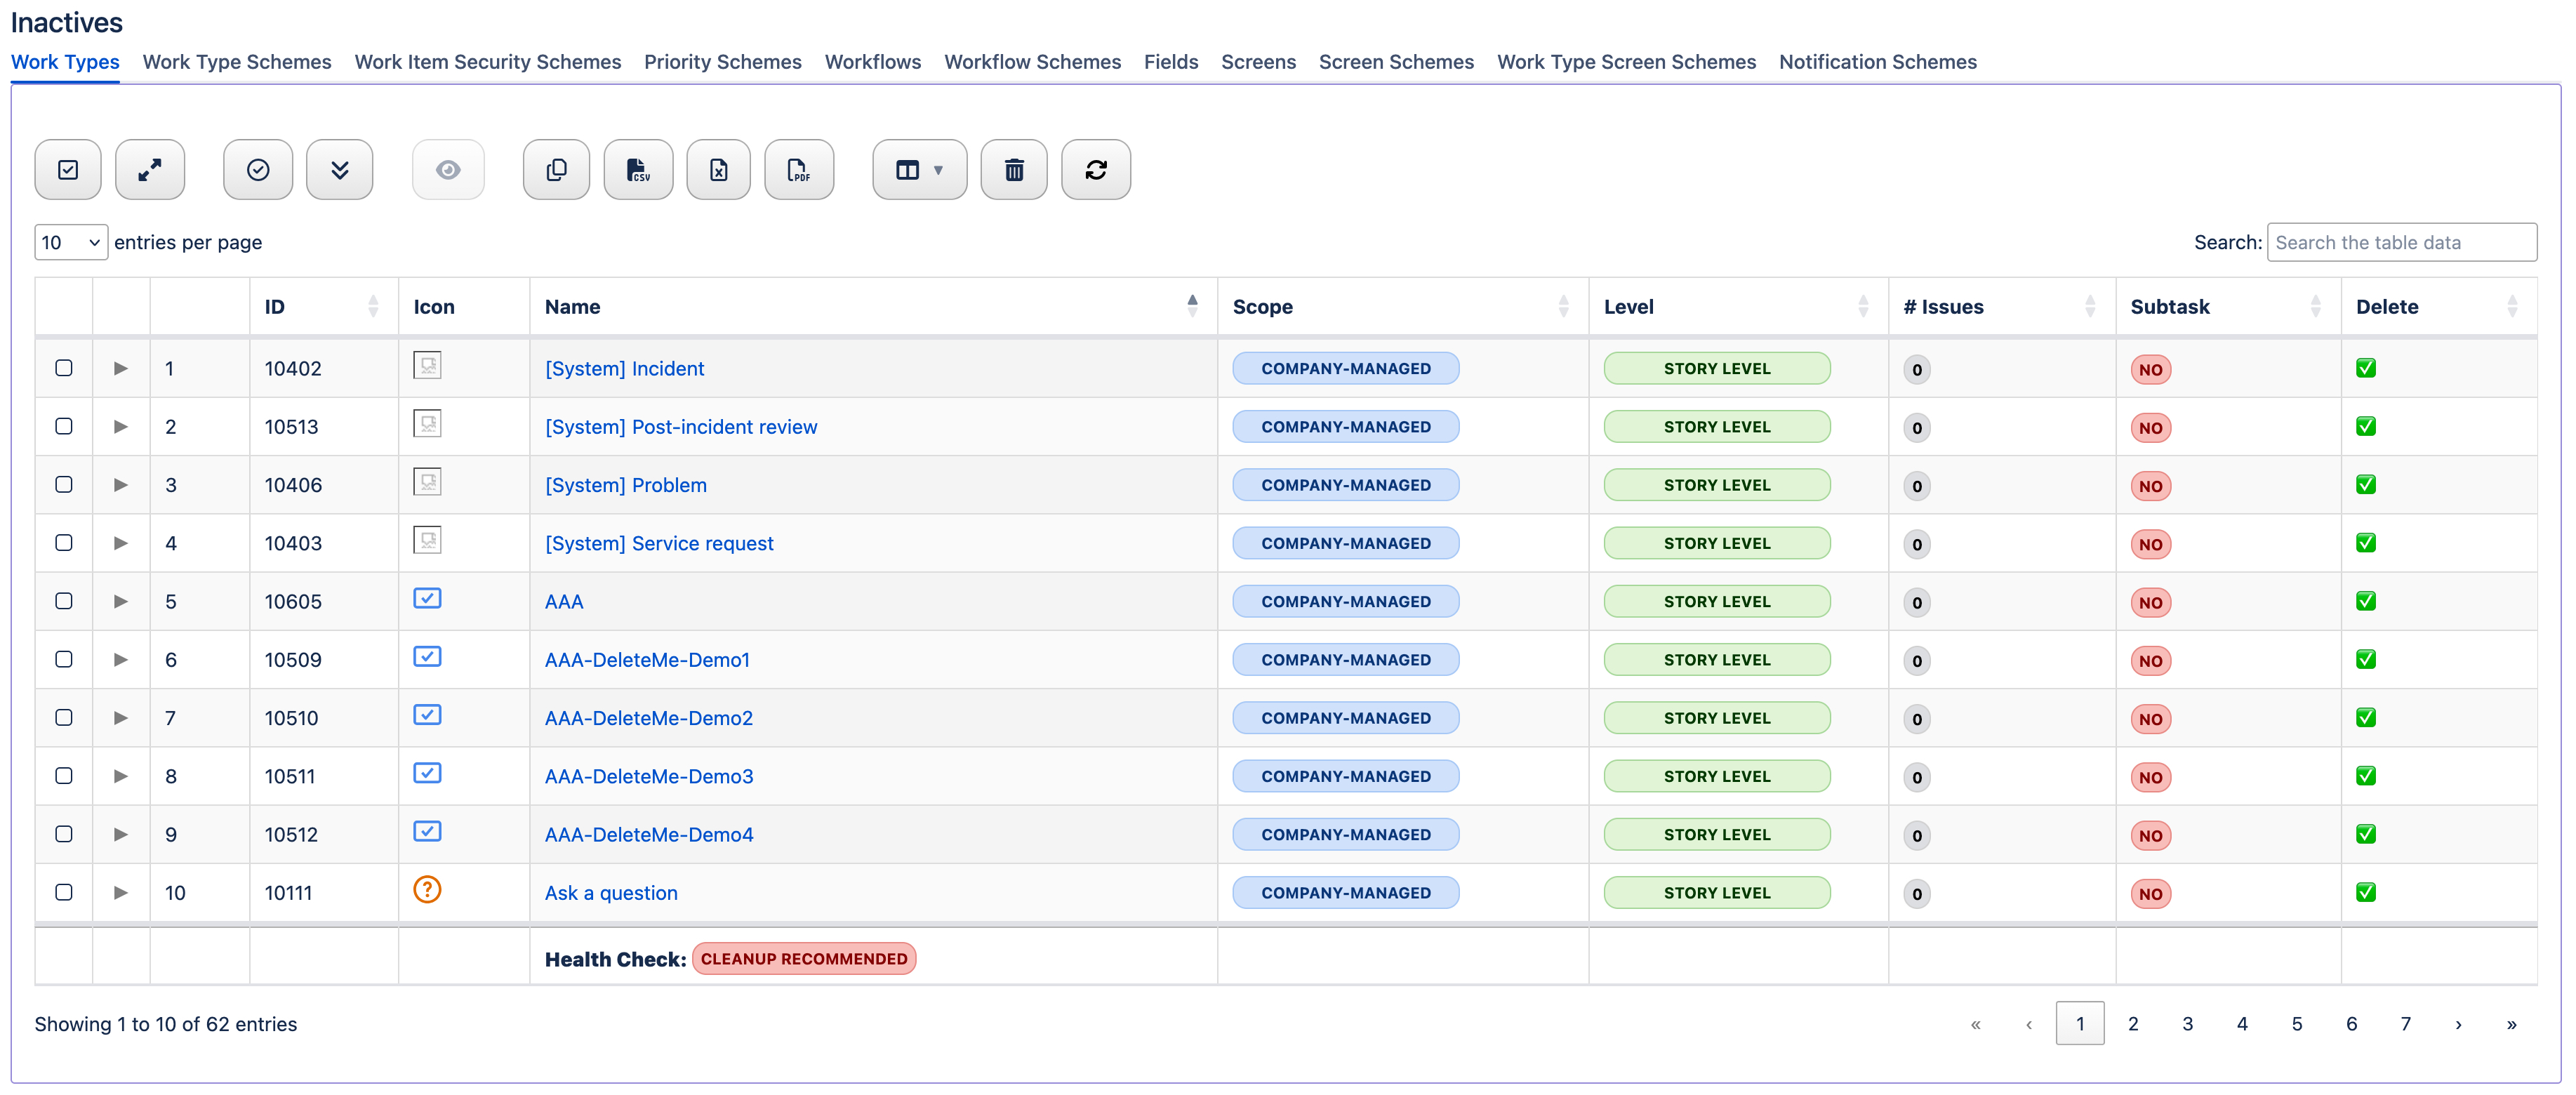Click the Search the table data field
The image size is (2576, 1095).
pos(2400,242)
